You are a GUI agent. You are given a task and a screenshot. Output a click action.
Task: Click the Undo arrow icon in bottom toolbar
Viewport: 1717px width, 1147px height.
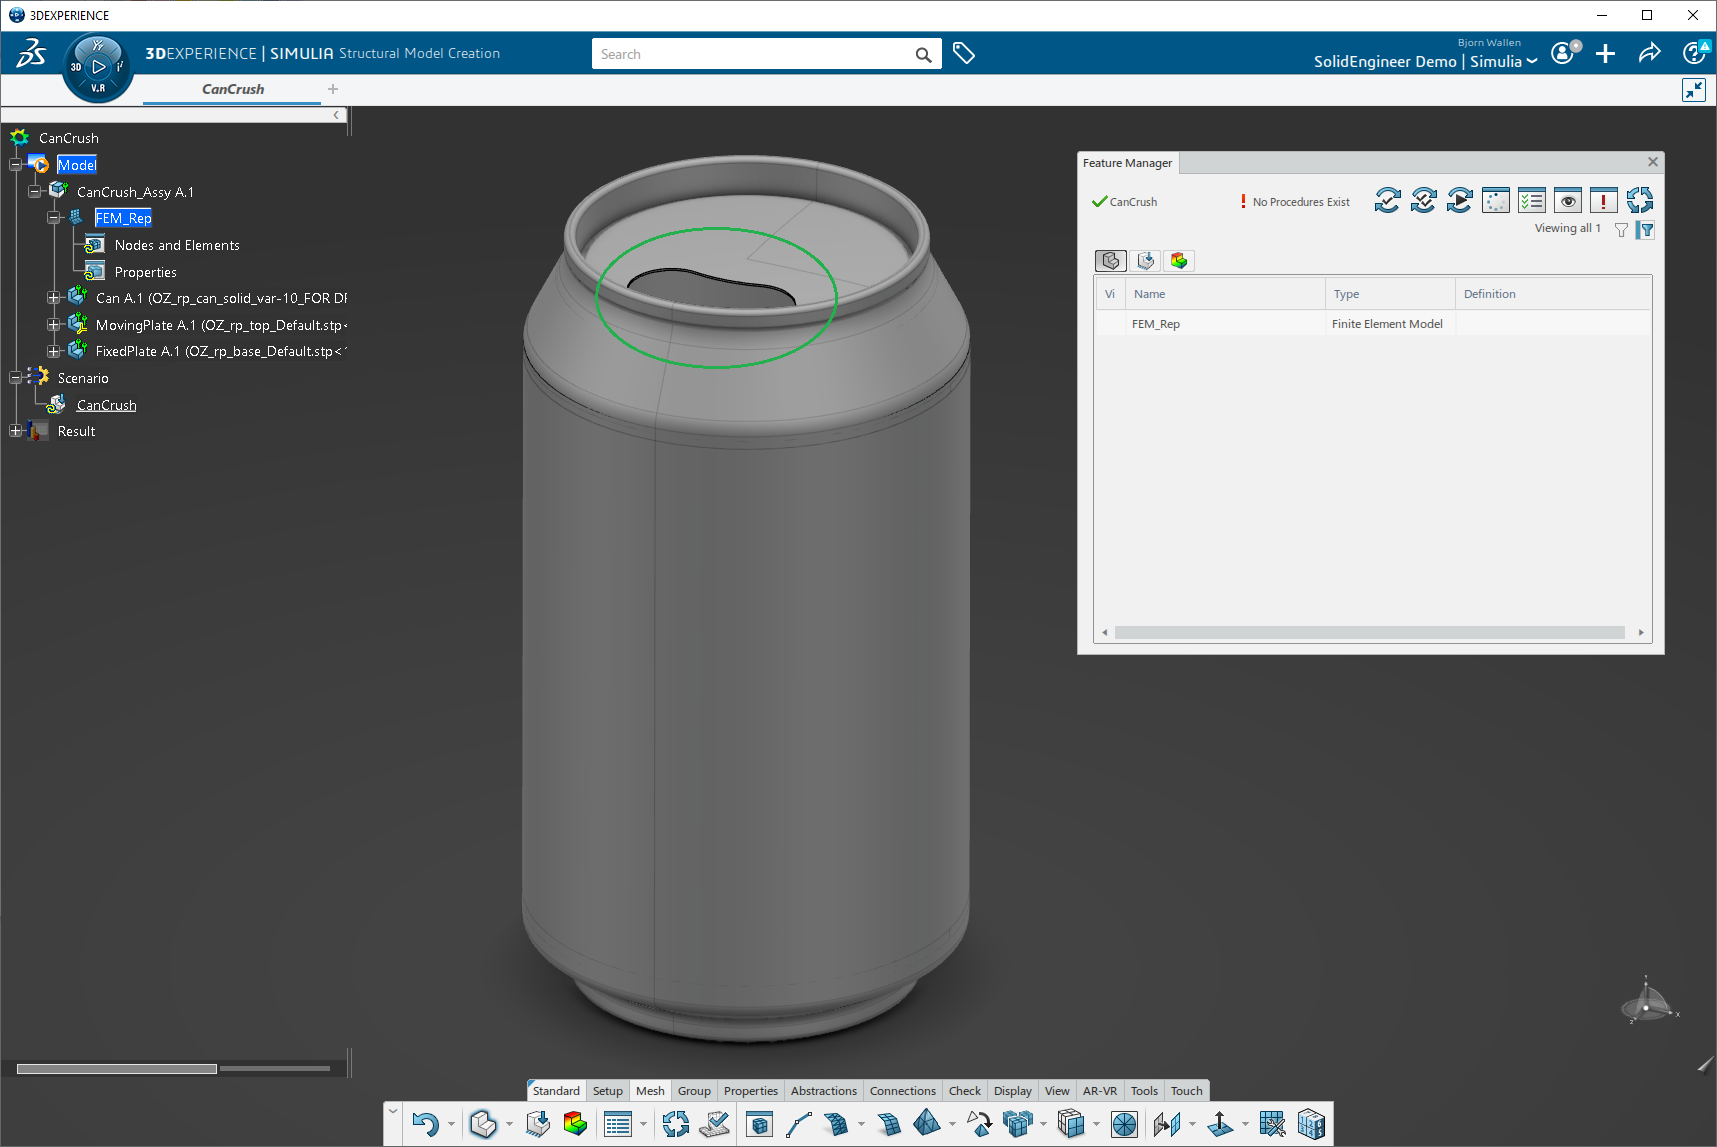point(425,1124)
